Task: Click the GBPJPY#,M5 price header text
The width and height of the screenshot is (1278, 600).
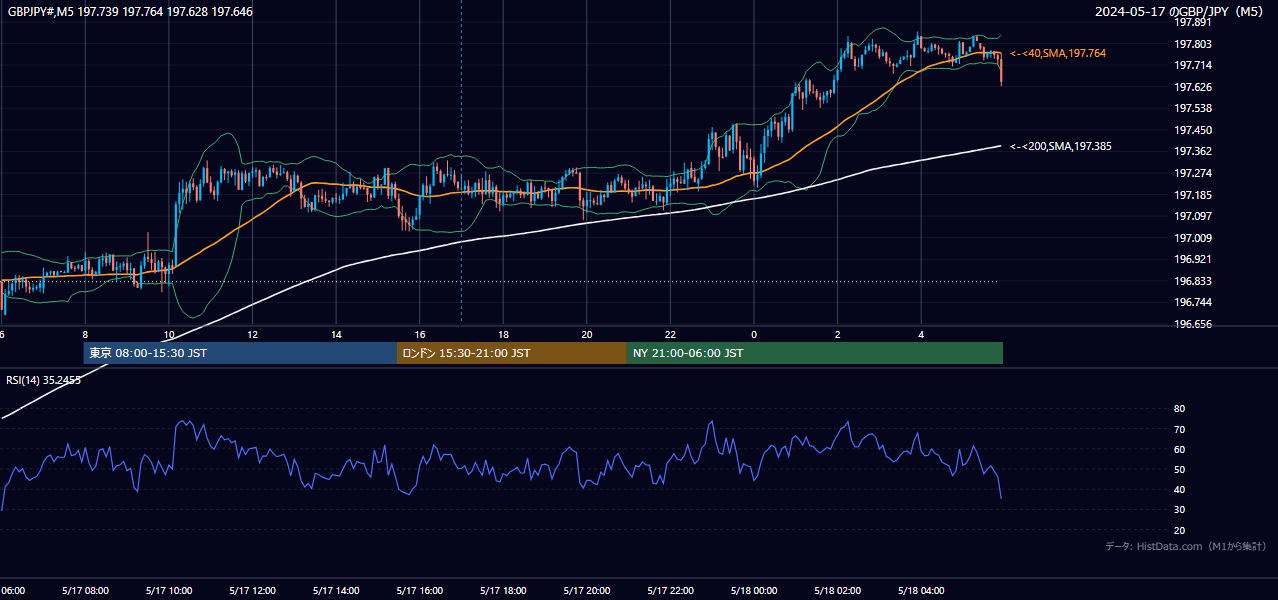Action: (130, 12)
